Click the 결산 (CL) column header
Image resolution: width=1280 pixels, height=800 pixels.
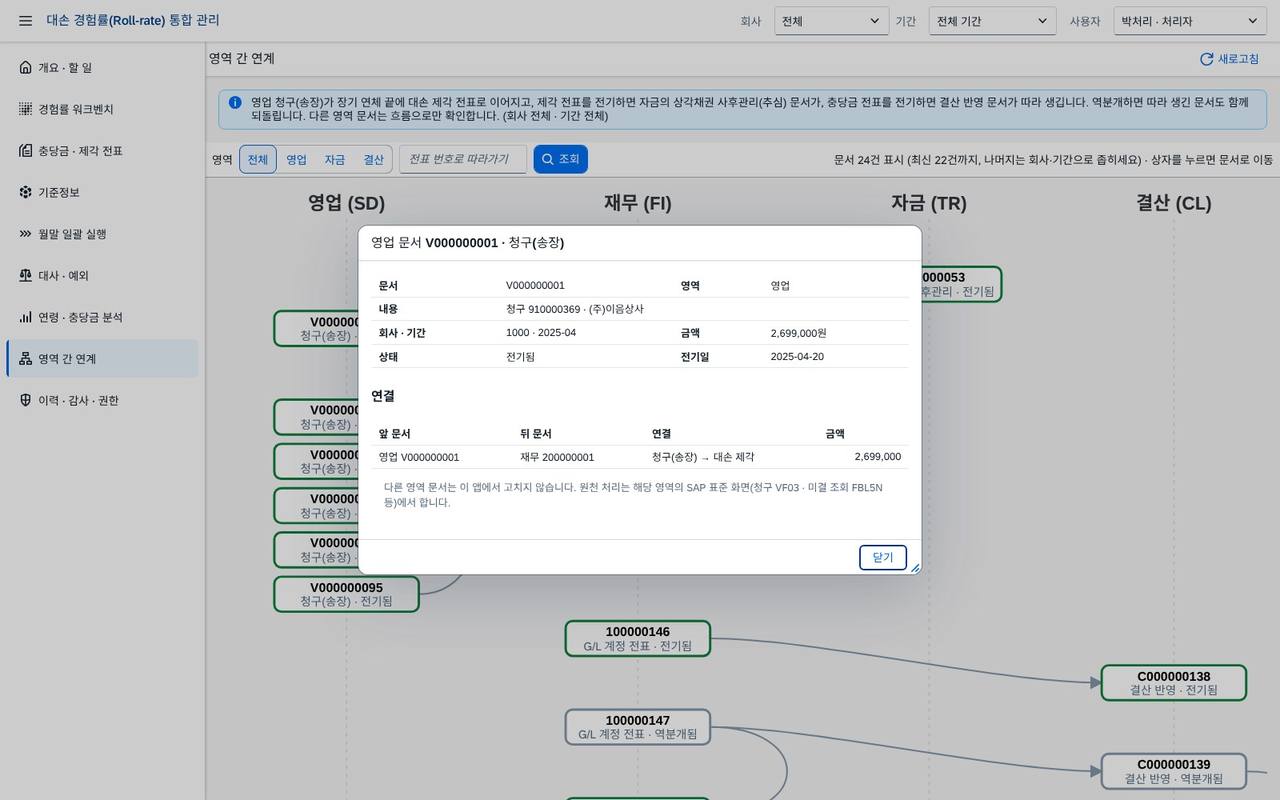1174,203
